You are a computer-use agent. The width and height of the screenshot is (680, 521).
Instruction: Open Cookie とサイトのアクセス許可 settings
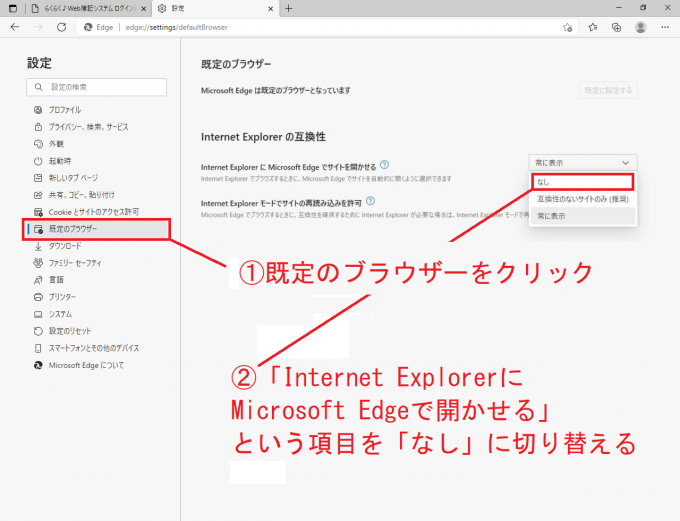pos(96,212)
